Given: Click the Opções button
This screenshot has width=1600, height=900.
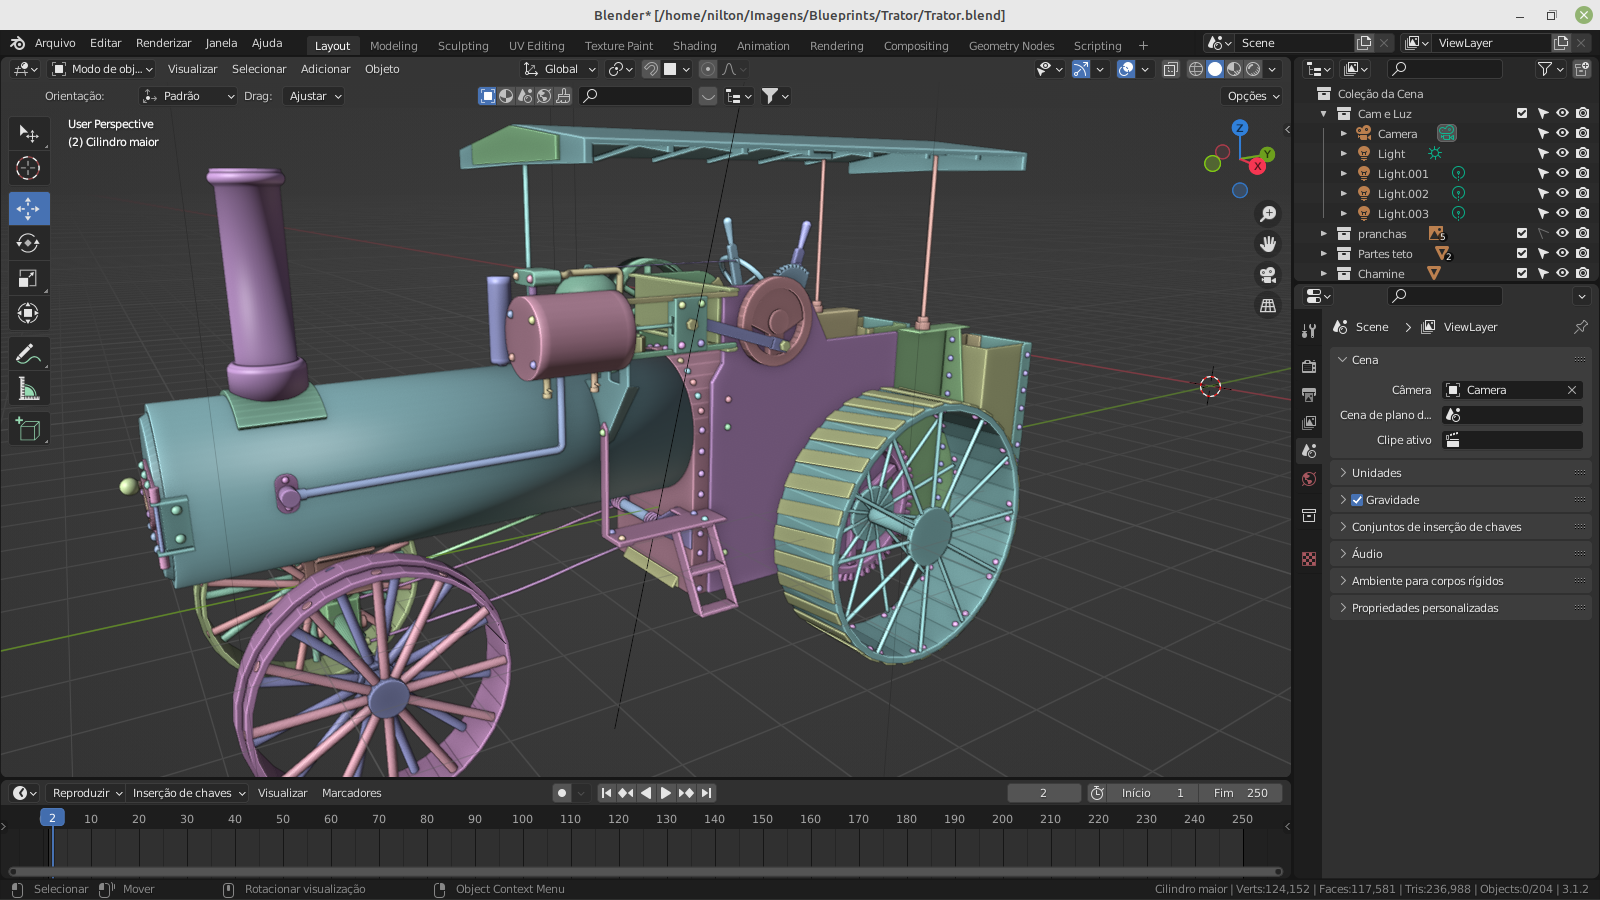Looking at the screenshot, I should (1253, 96).
